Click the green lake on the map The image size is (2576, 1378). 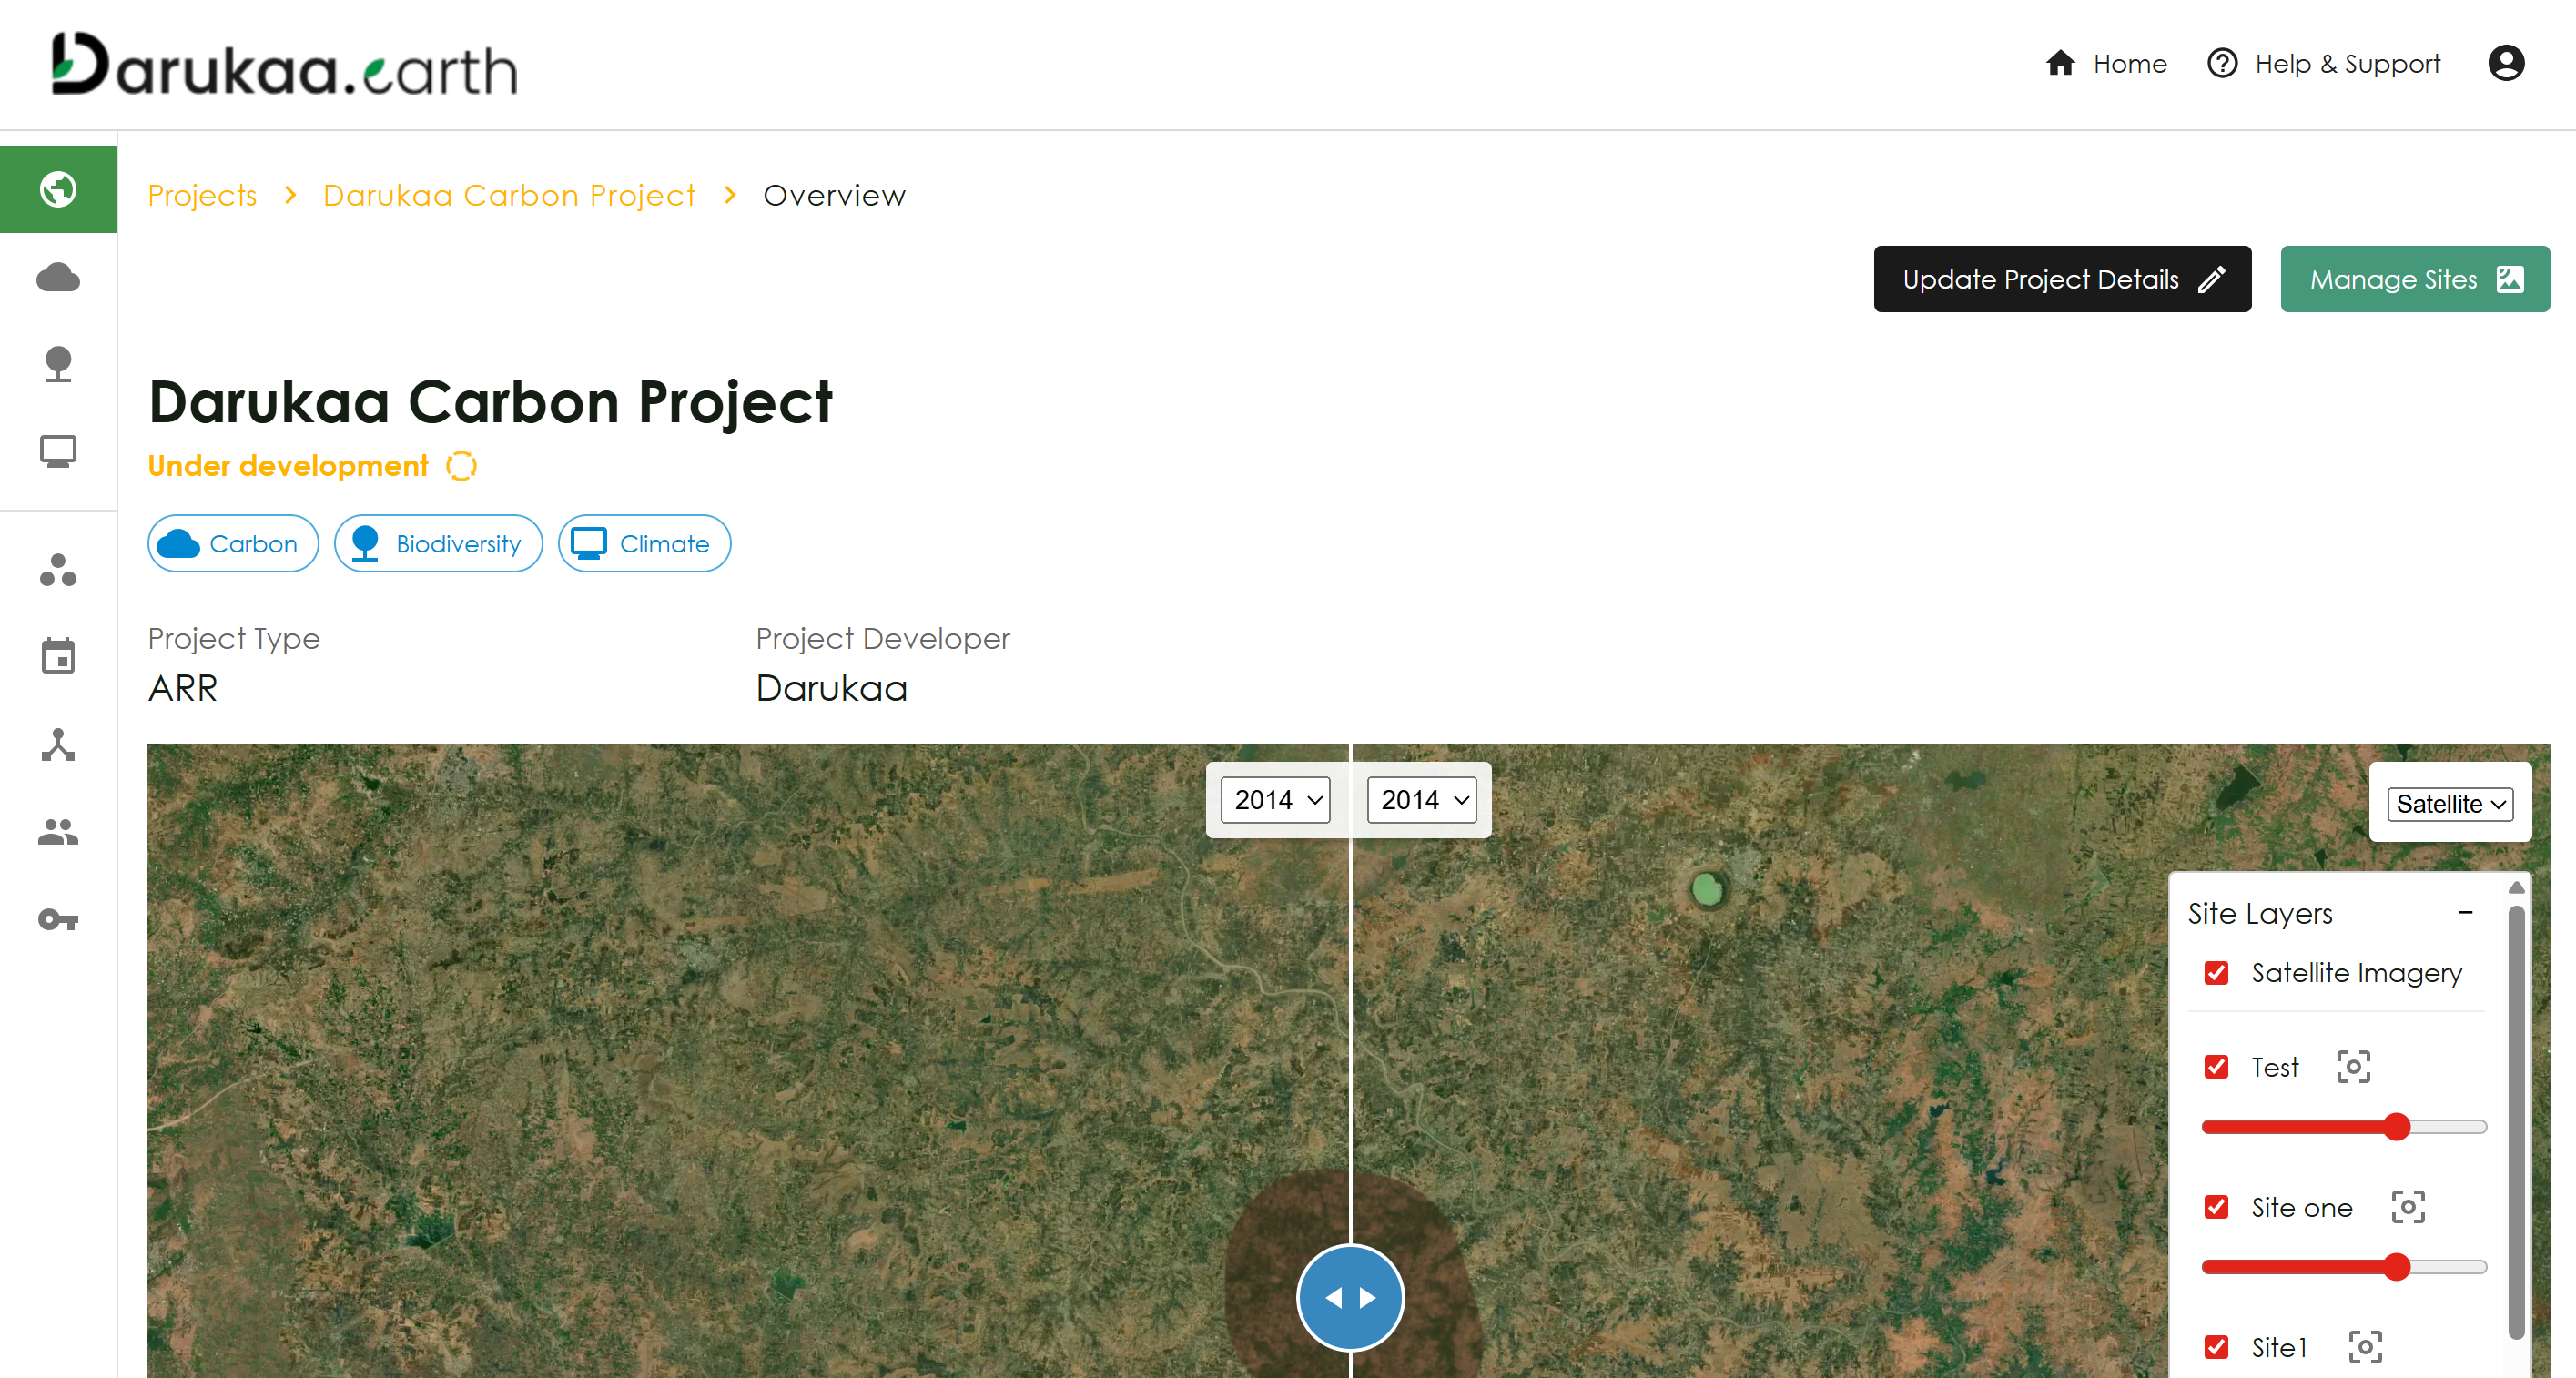[x=1707, y=889]
